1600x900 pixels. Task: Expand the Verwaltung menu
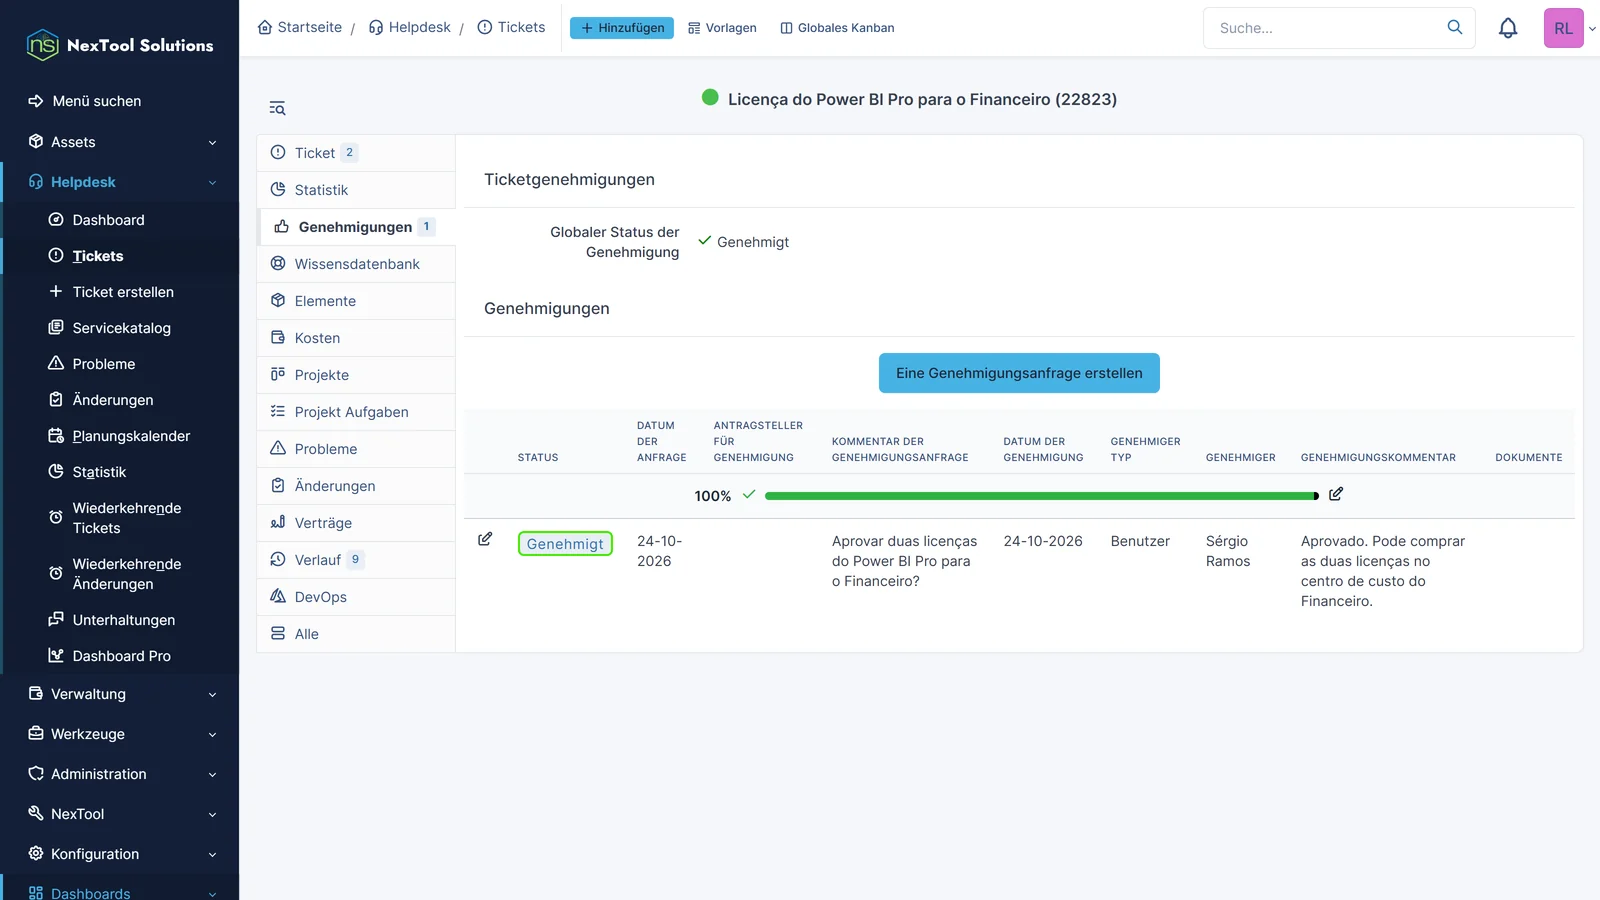pyautogui.click(x=120, y=694)
